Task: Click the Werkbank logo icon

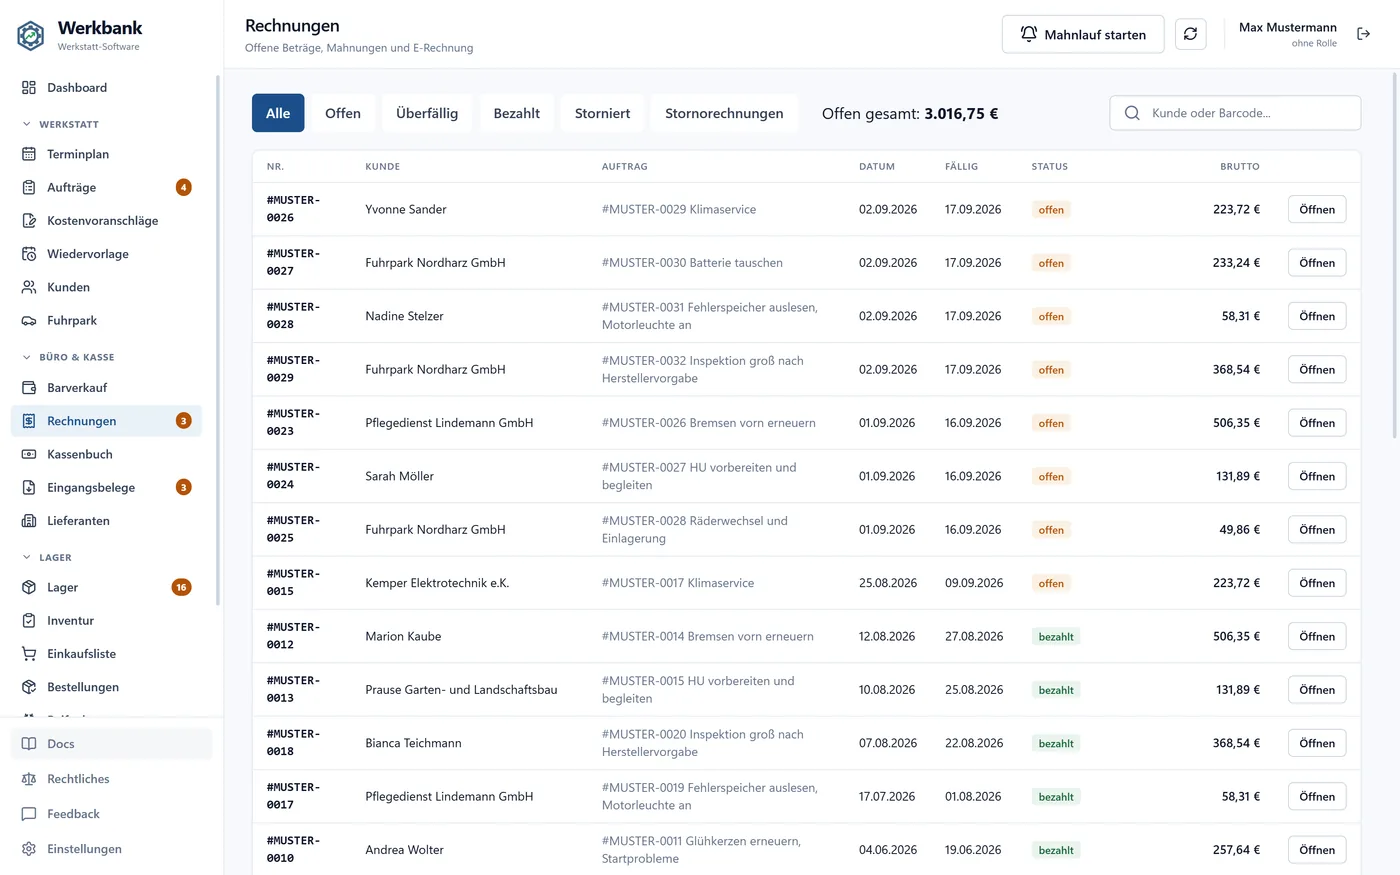Action: coord(31,36)
